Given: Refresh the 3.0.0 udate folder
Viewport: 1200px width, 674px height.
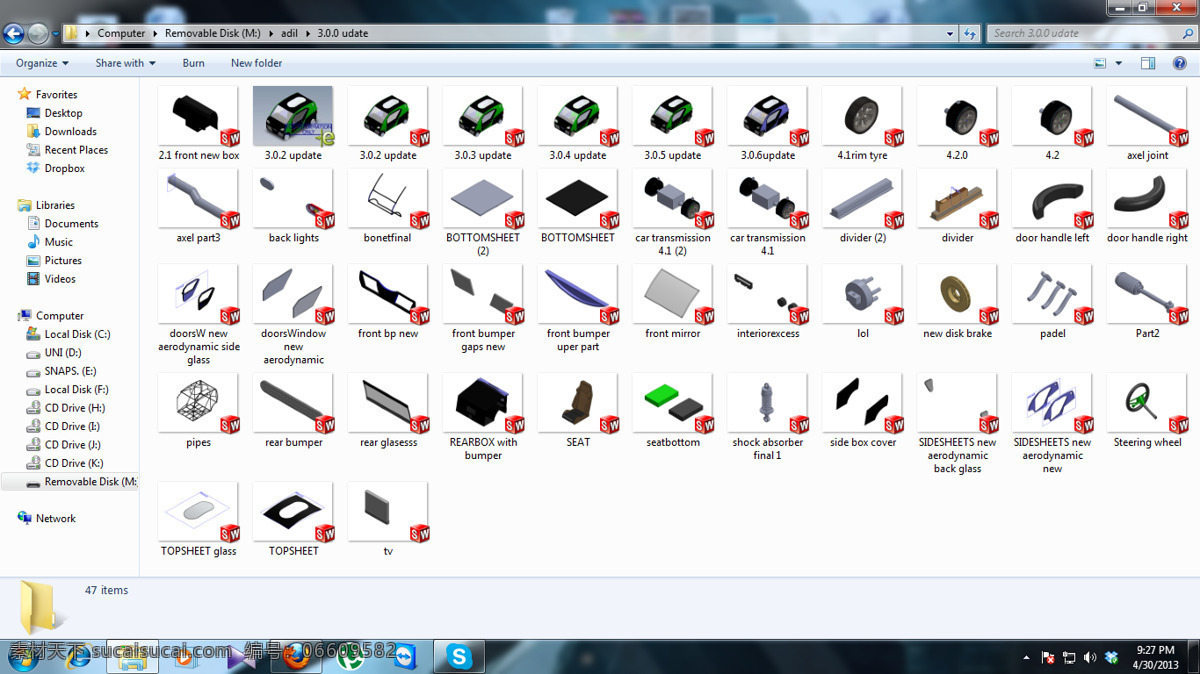Looking at the screenshot, I should [969, 33].
